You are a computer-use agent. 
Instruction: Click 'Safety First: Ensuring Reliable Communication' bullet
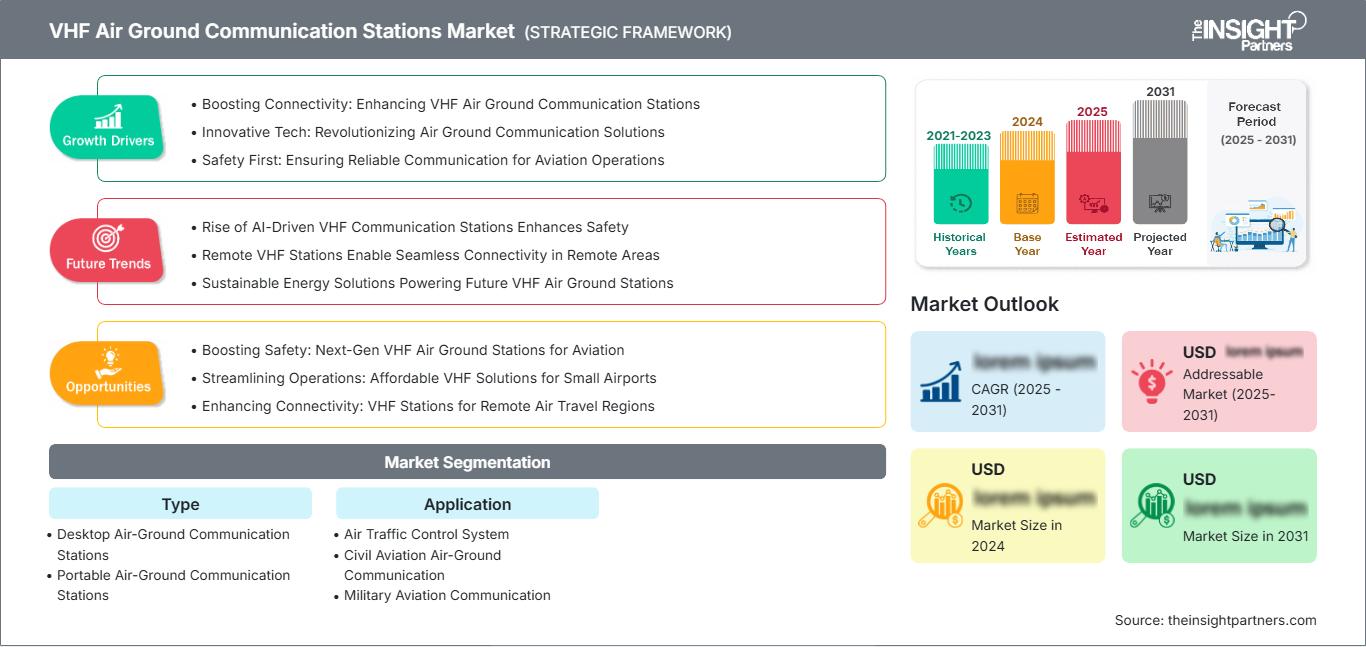433,160
